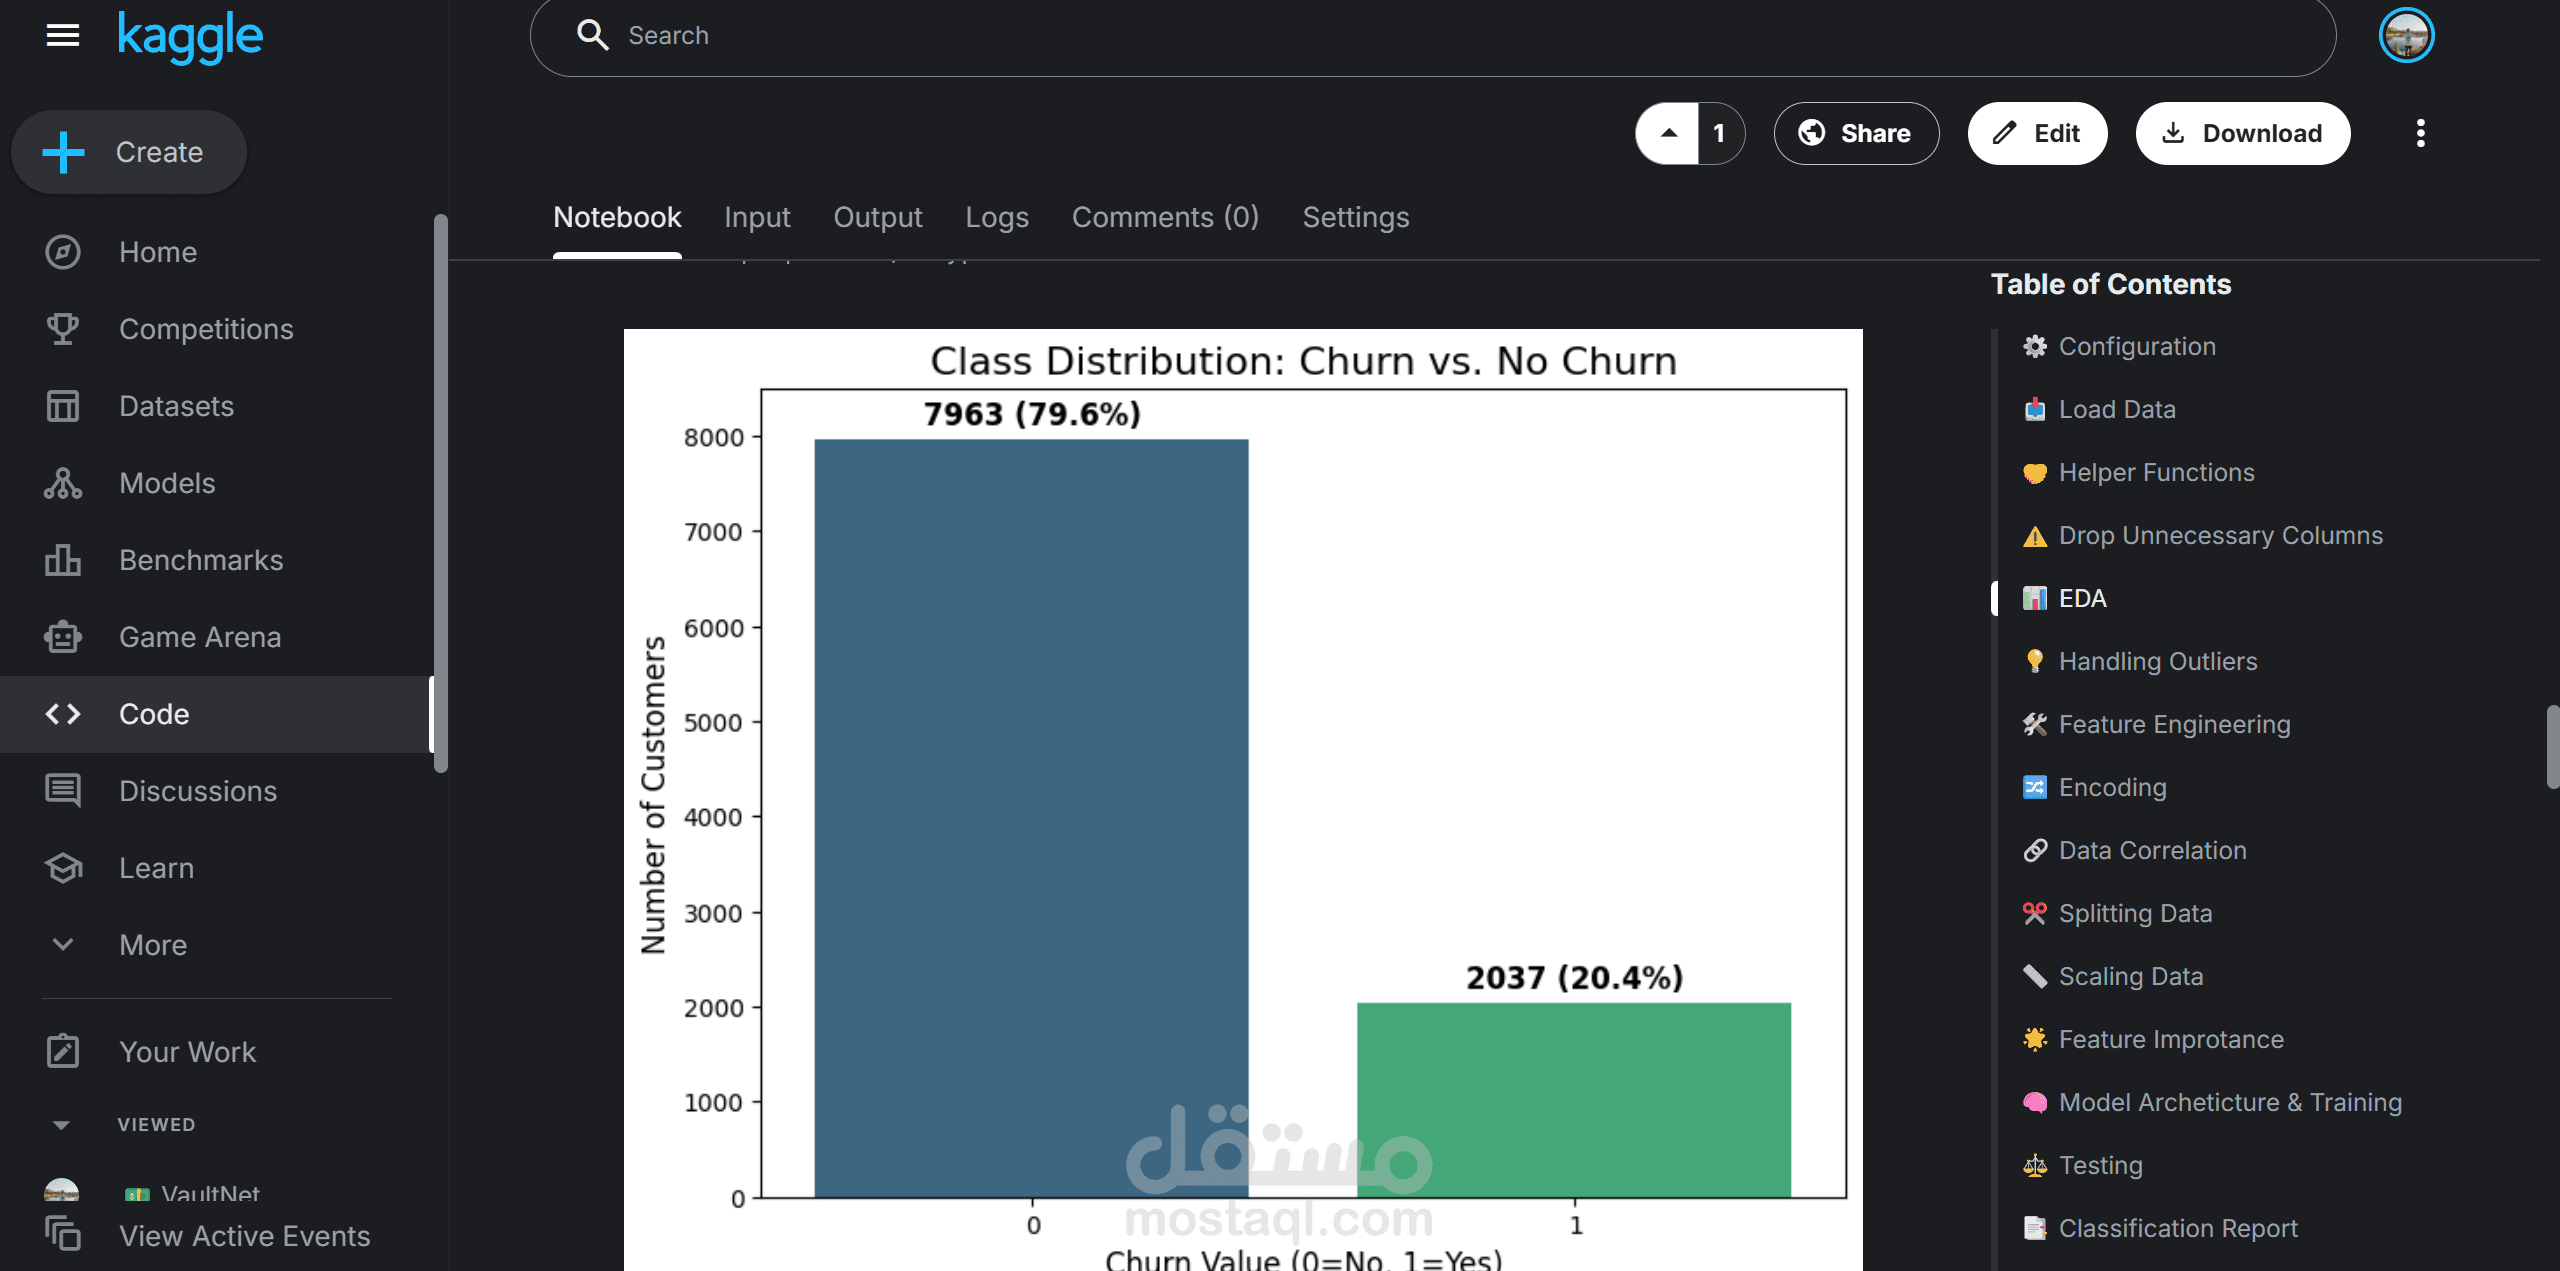Open Competitions trophy icon in sidebar
This screenshot has width=2560, height=1271.
coord(62,329)
